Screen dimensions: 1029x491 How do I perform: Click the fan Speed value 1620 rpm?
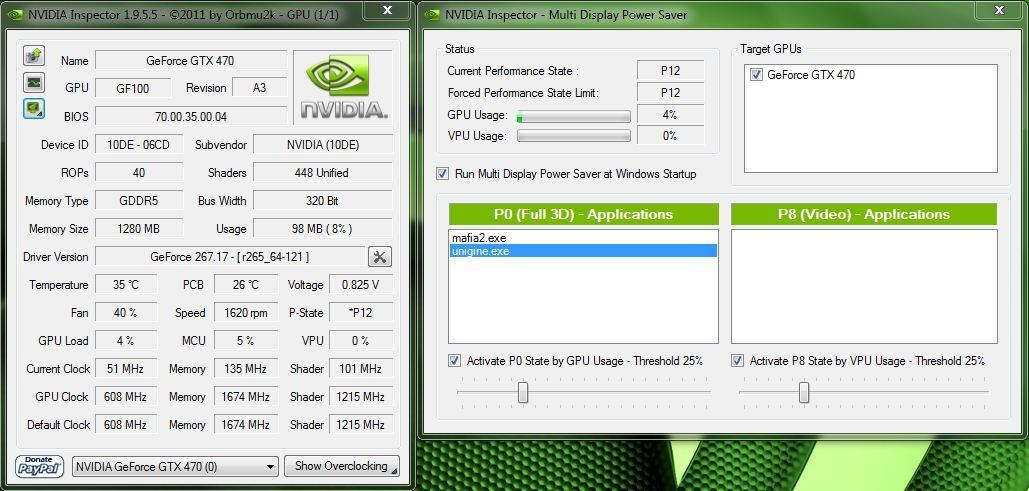246,313
